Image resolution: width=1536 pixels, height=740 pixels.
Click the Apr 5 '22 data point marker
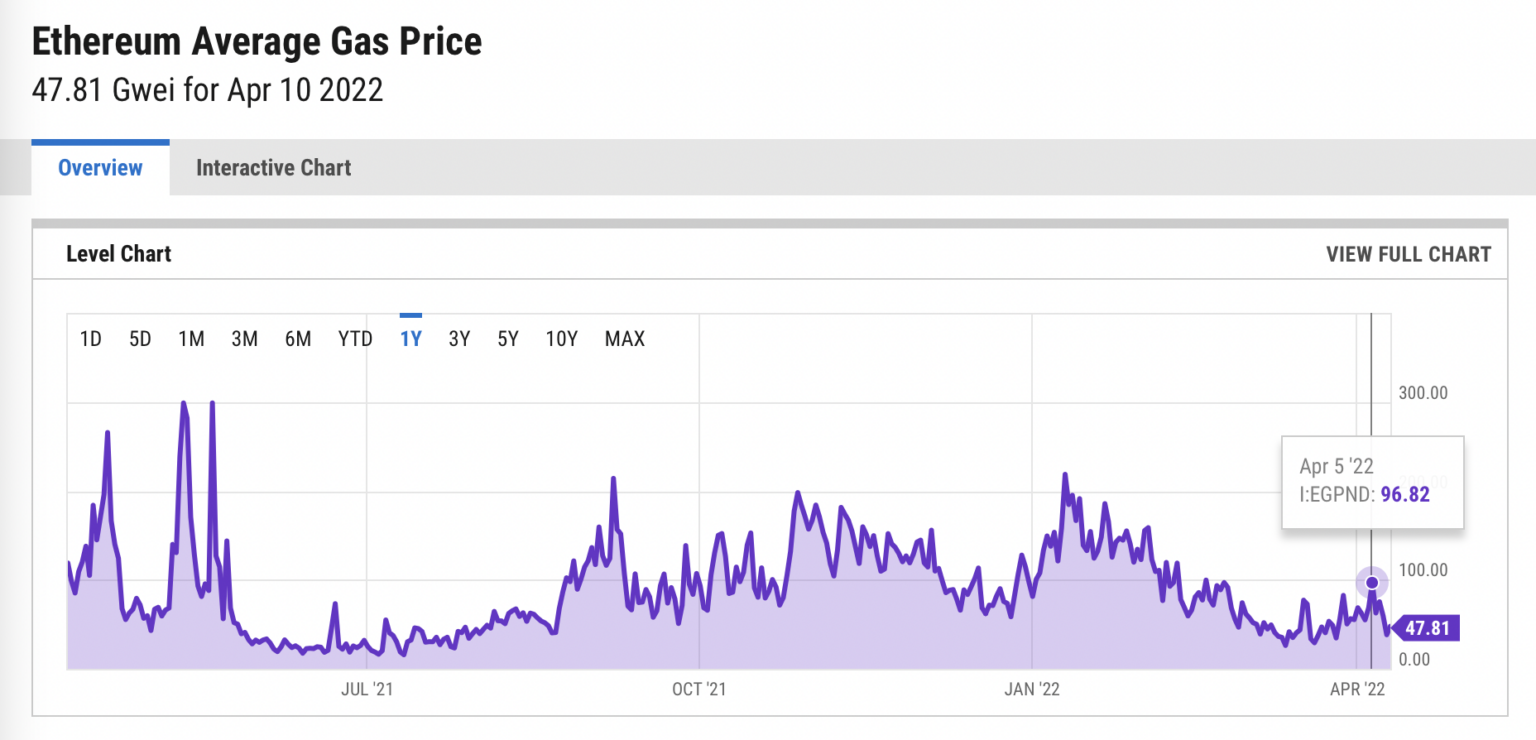(1372, 582)
